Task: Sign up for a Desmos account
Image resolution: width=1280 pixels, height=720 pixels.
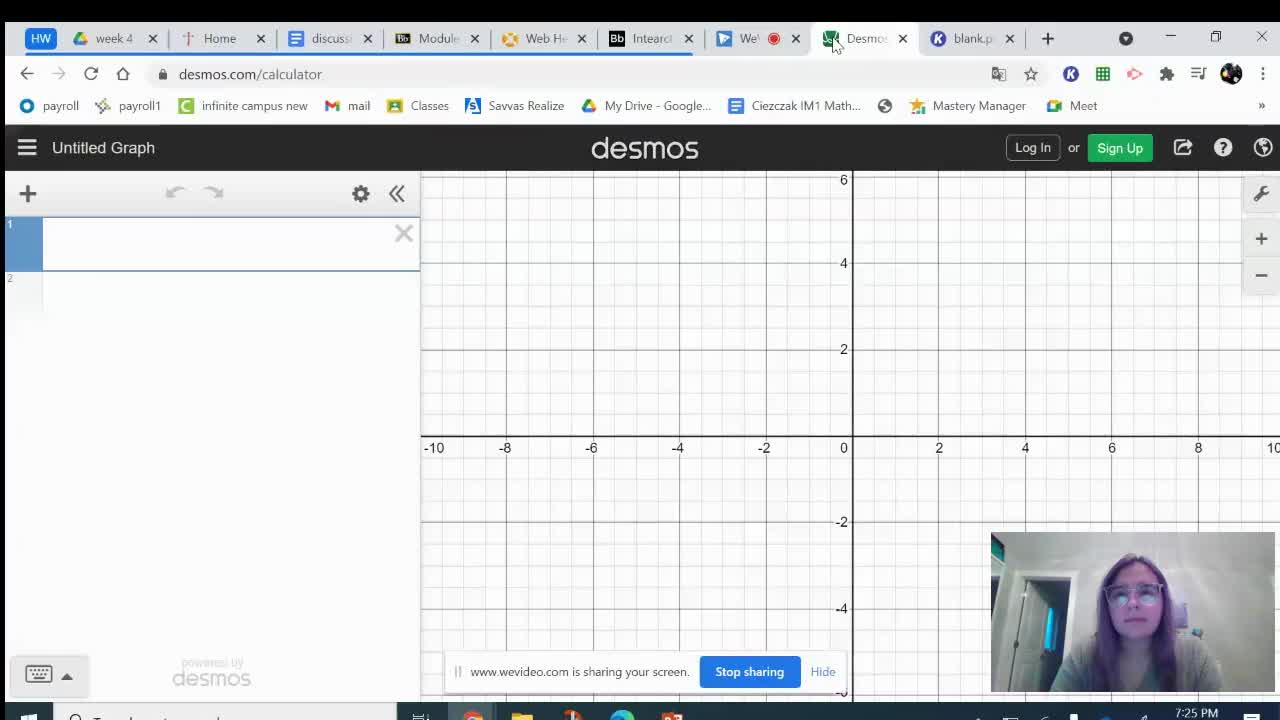Action: 1120,148
